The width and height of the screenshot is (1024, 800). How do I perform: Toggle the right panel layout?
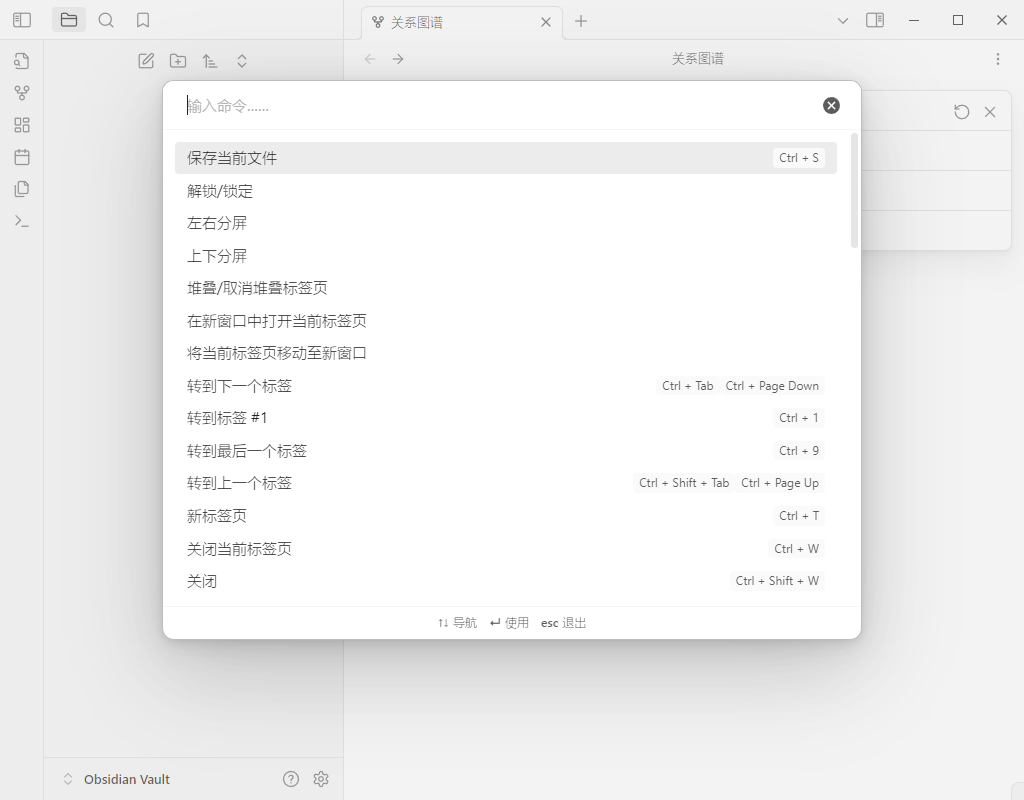click(875, 19)
